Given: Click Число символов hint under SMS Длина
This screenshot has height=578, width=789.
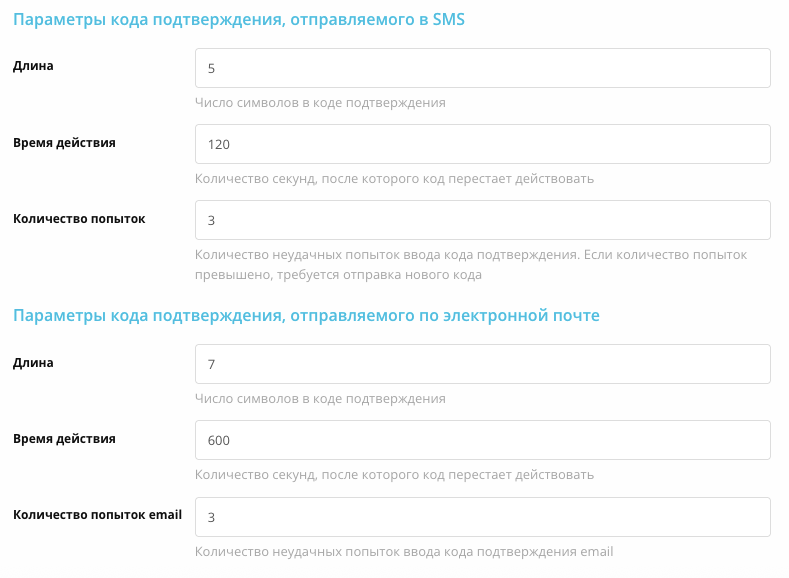Looking at the screenshot, I should point(320,102).
